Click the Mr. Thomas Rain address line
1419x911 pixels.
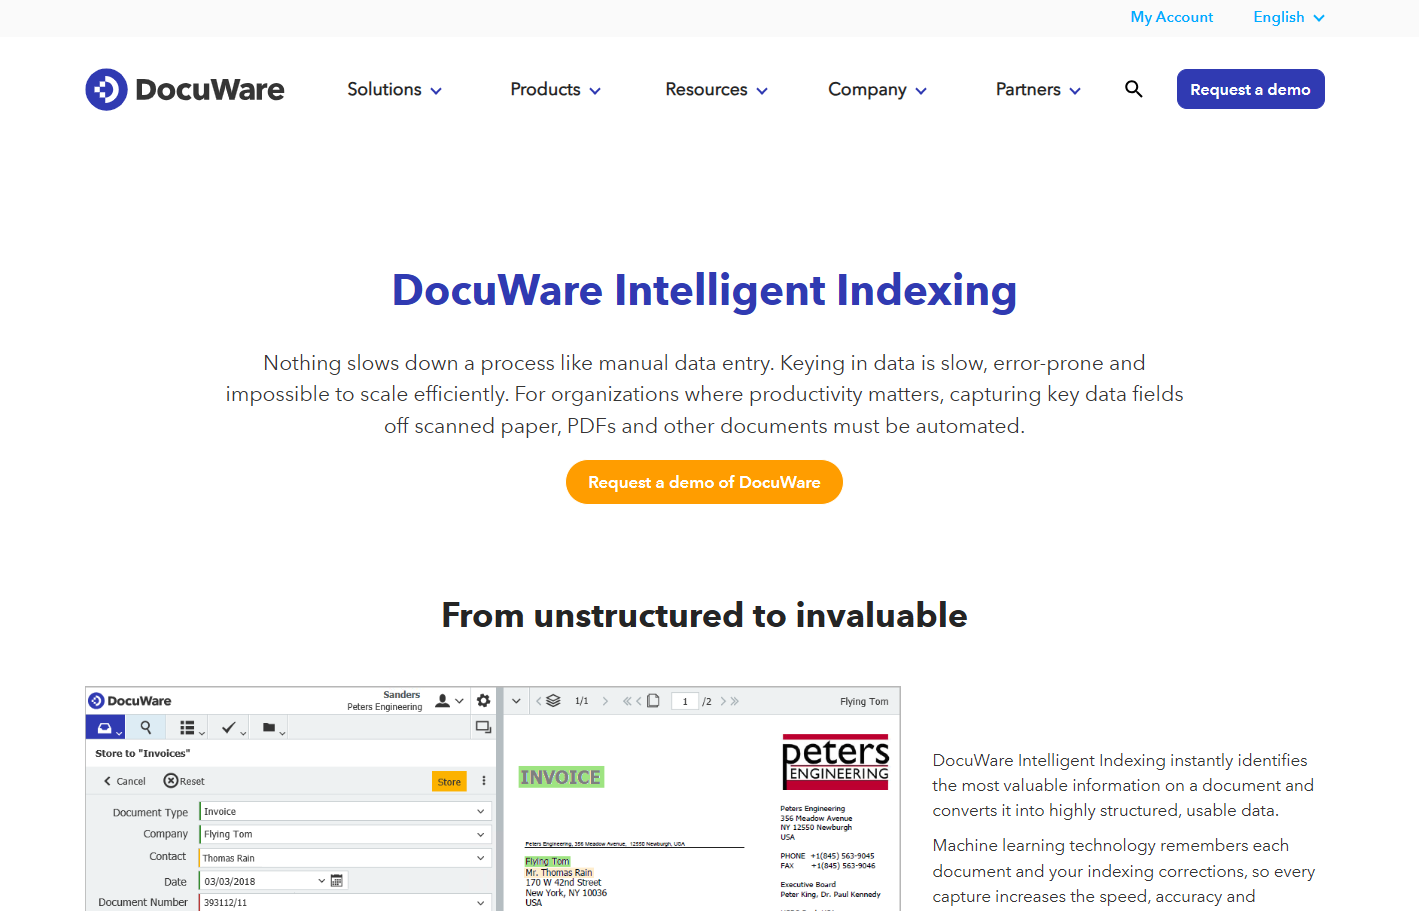tap(559, 872)
